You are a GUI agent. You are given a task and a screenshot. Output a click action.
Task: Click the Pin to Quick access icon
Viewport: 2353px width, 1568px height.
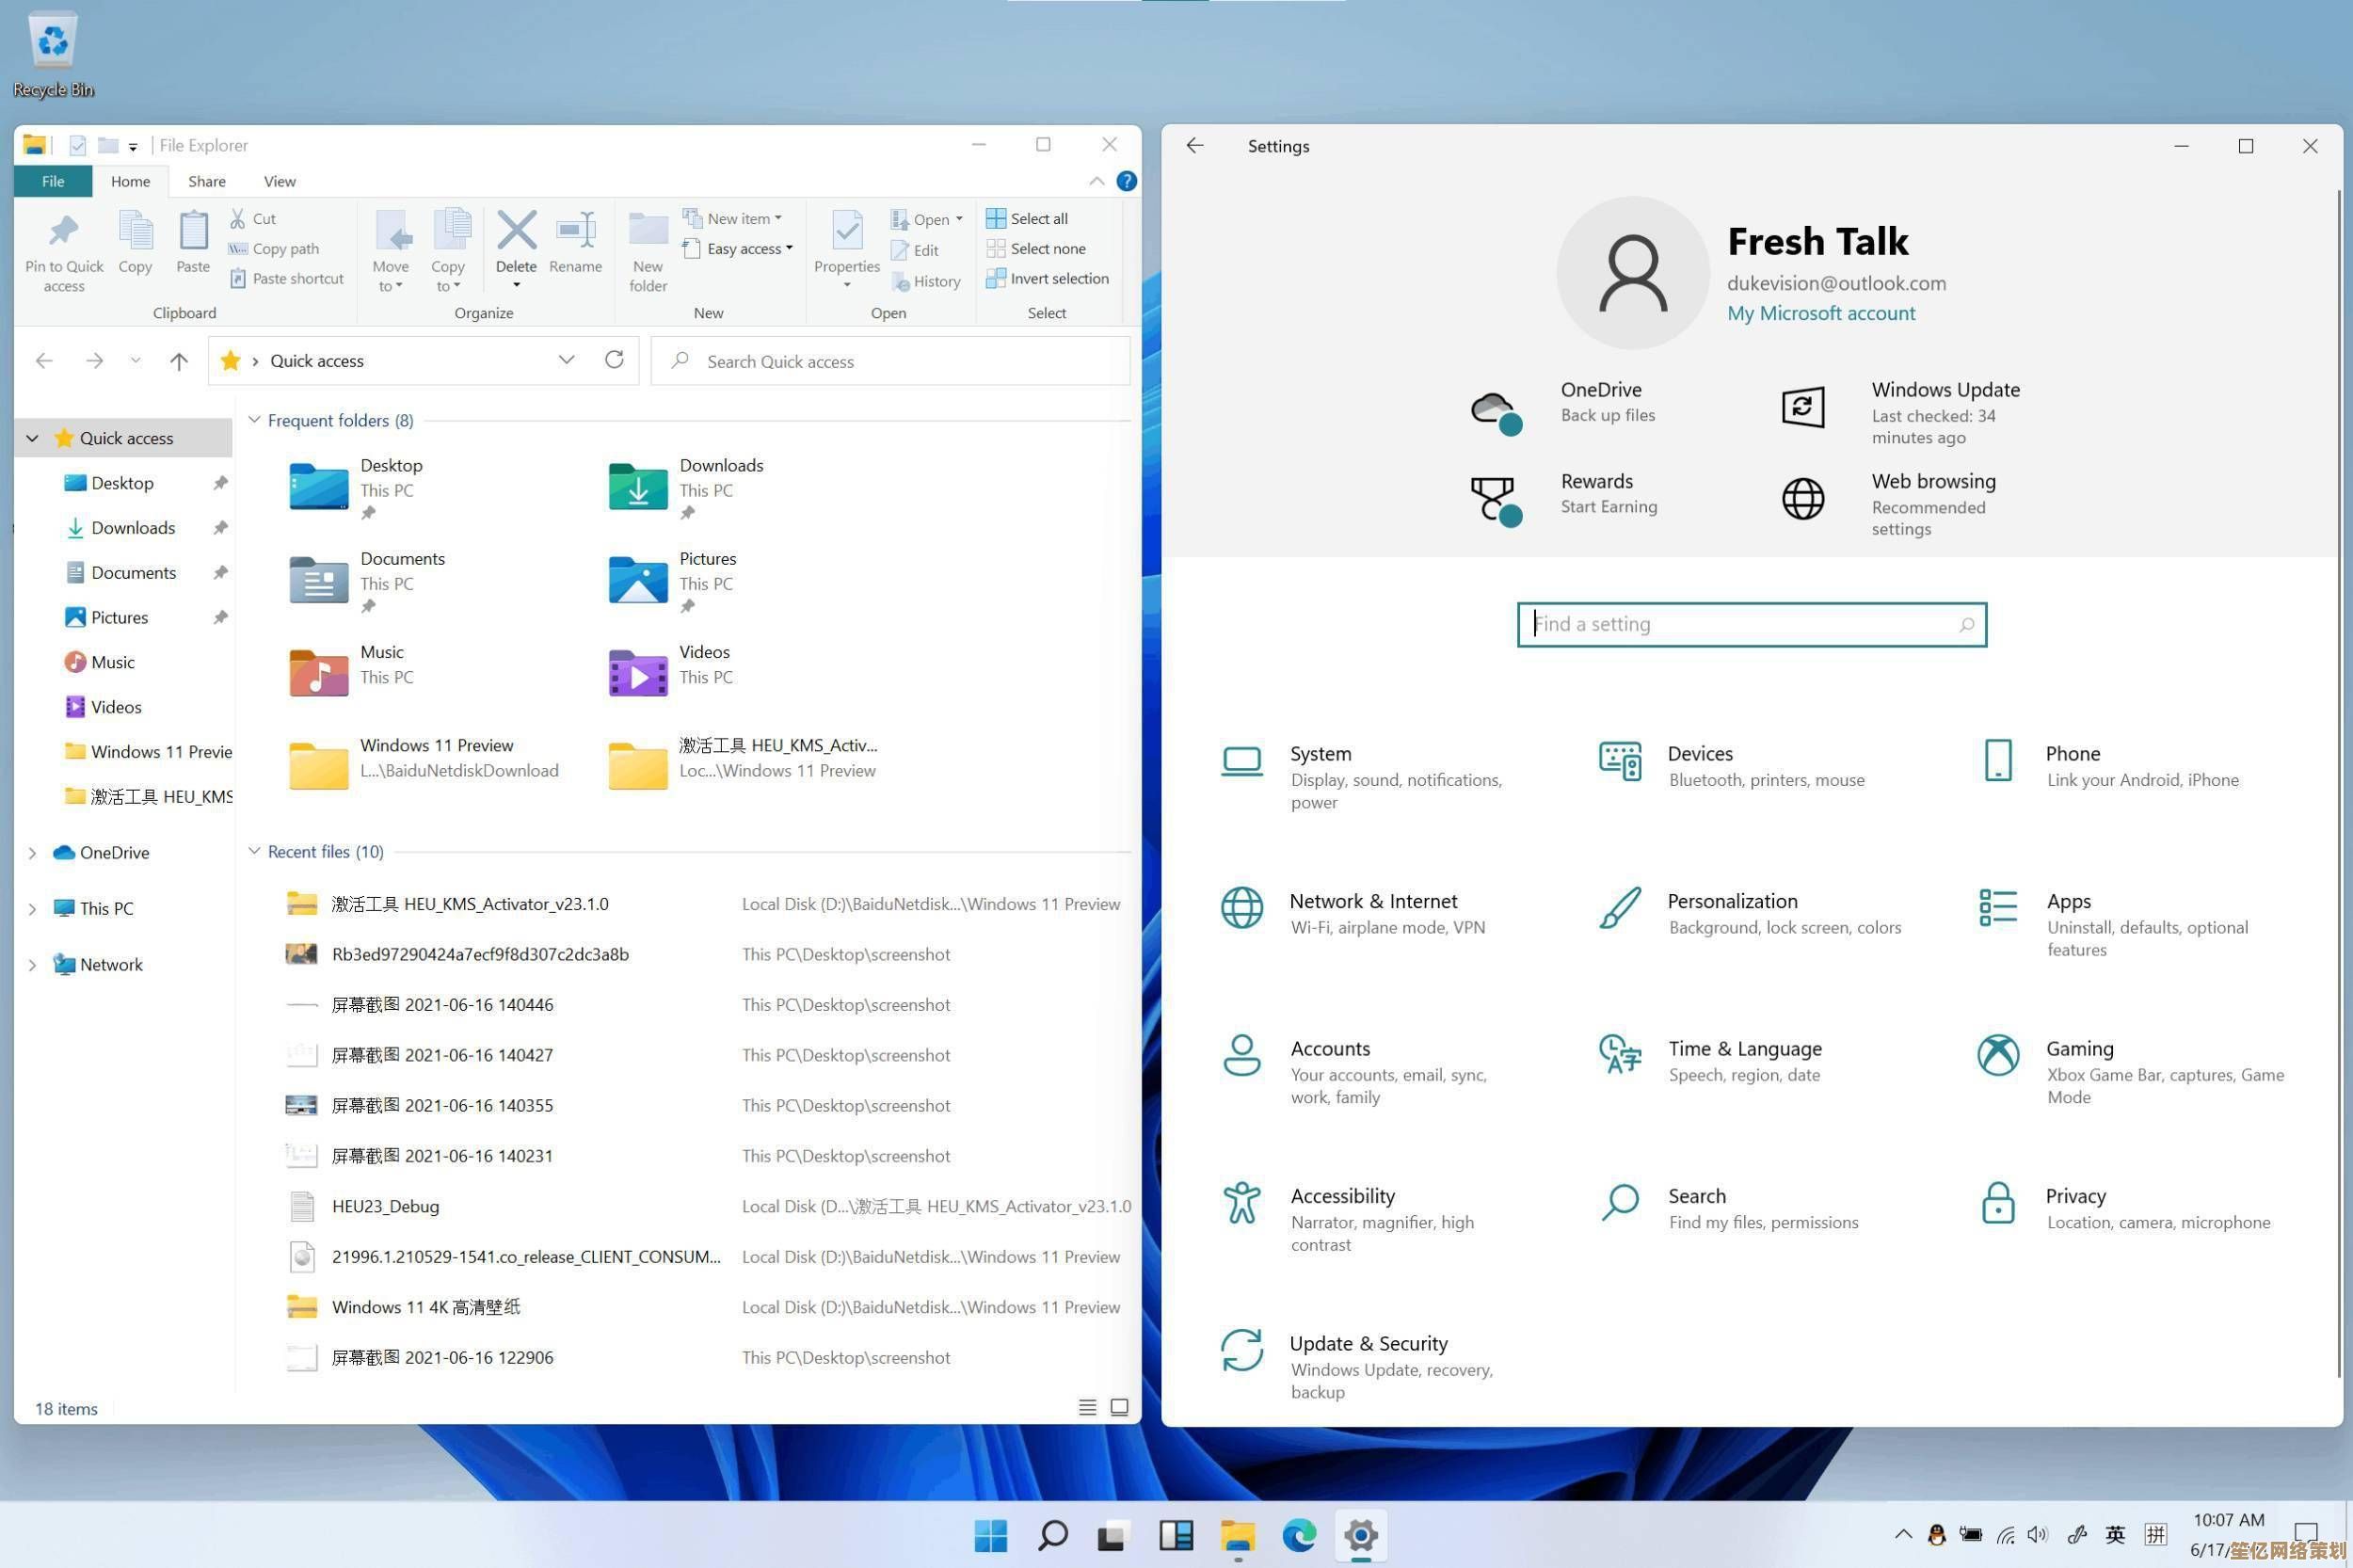pos(64,232)
